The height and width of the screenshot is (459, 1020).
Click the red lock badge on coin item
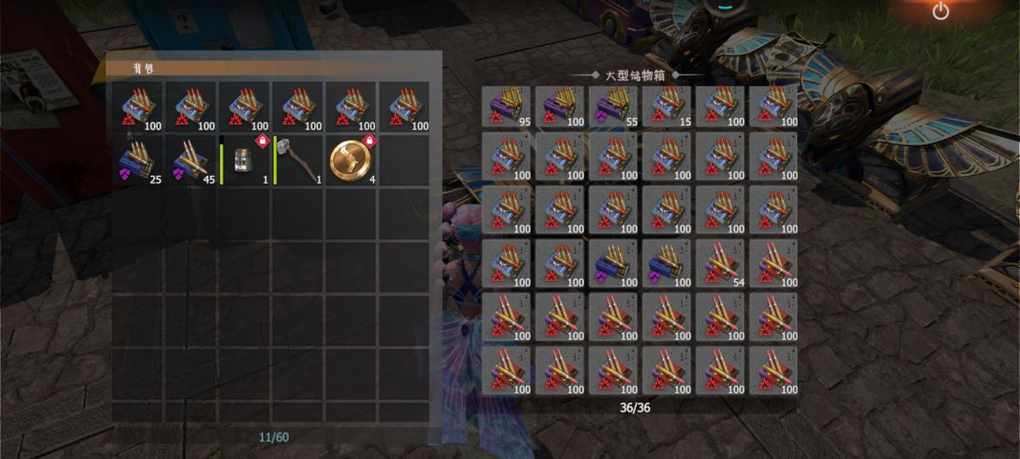click(370, 141)
